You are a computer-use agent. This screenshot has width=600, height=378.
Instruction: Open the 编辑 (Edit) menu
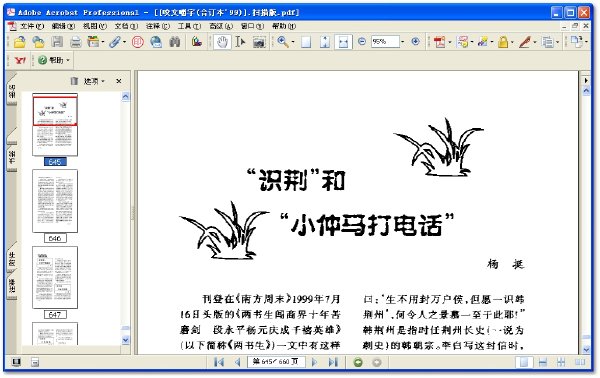tap(63, 26)
